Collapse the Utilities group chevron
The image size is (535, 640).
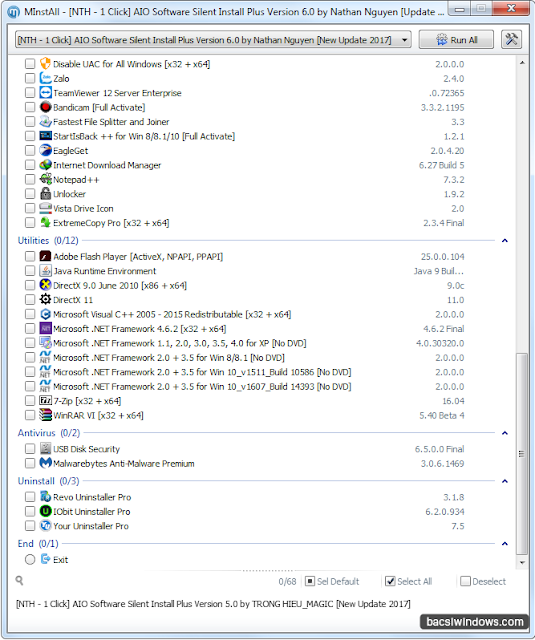coord(505,240)
